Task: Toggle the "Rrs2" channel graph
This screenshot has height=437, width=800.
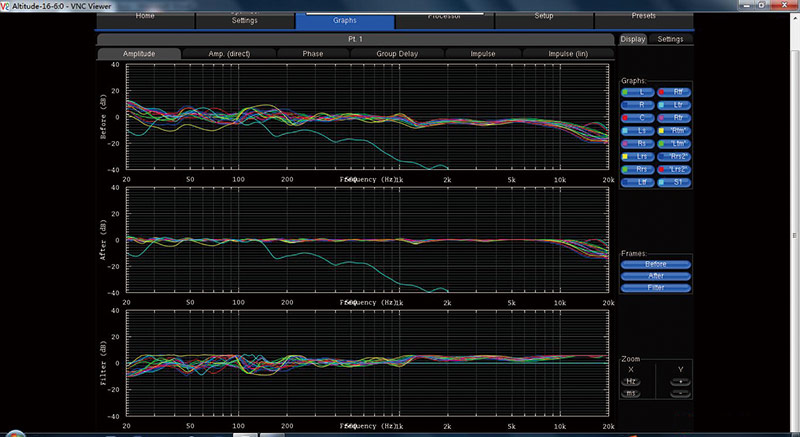Action: point(674,157)
